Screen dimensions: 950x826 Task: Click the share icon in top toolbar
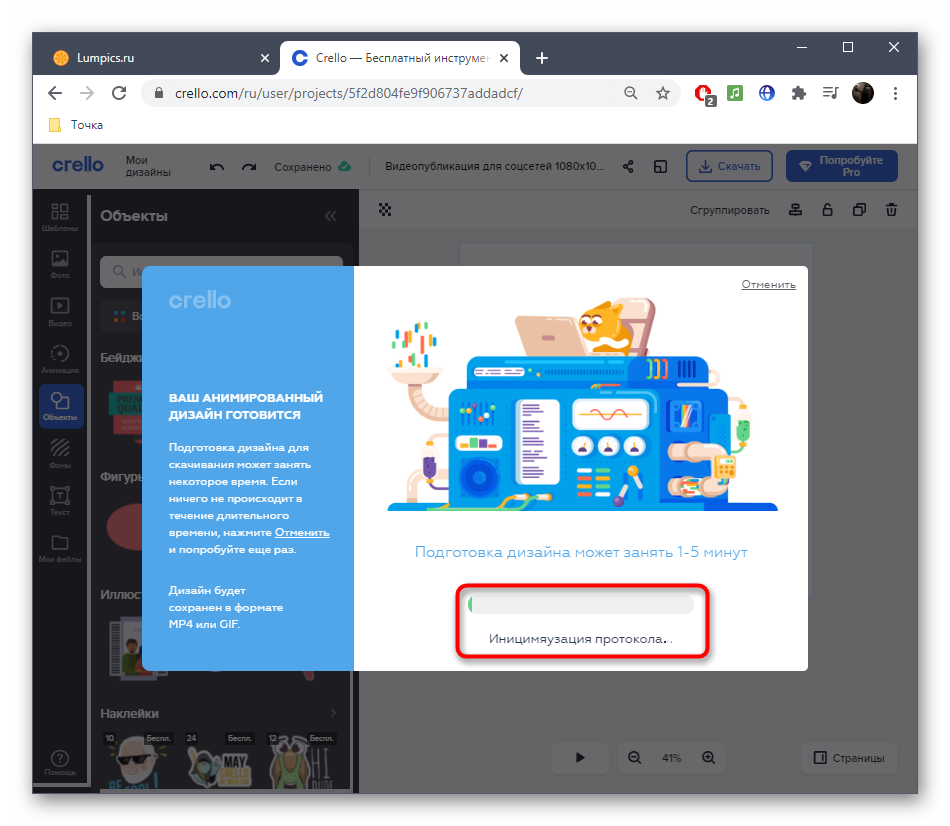coord(628,167)
